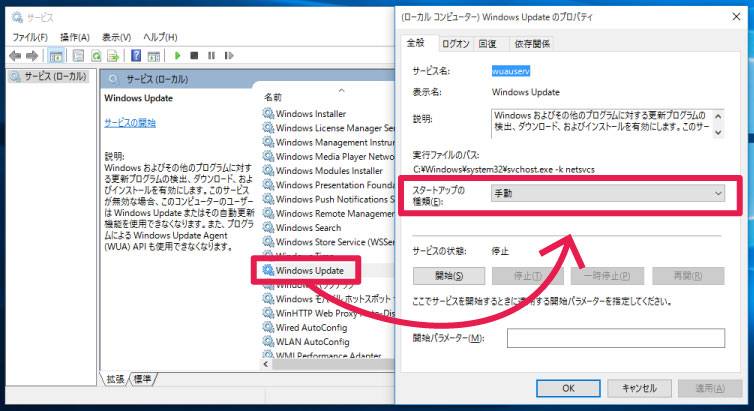
Task: Select Windows Remote Management row
Action: point(328,213)
